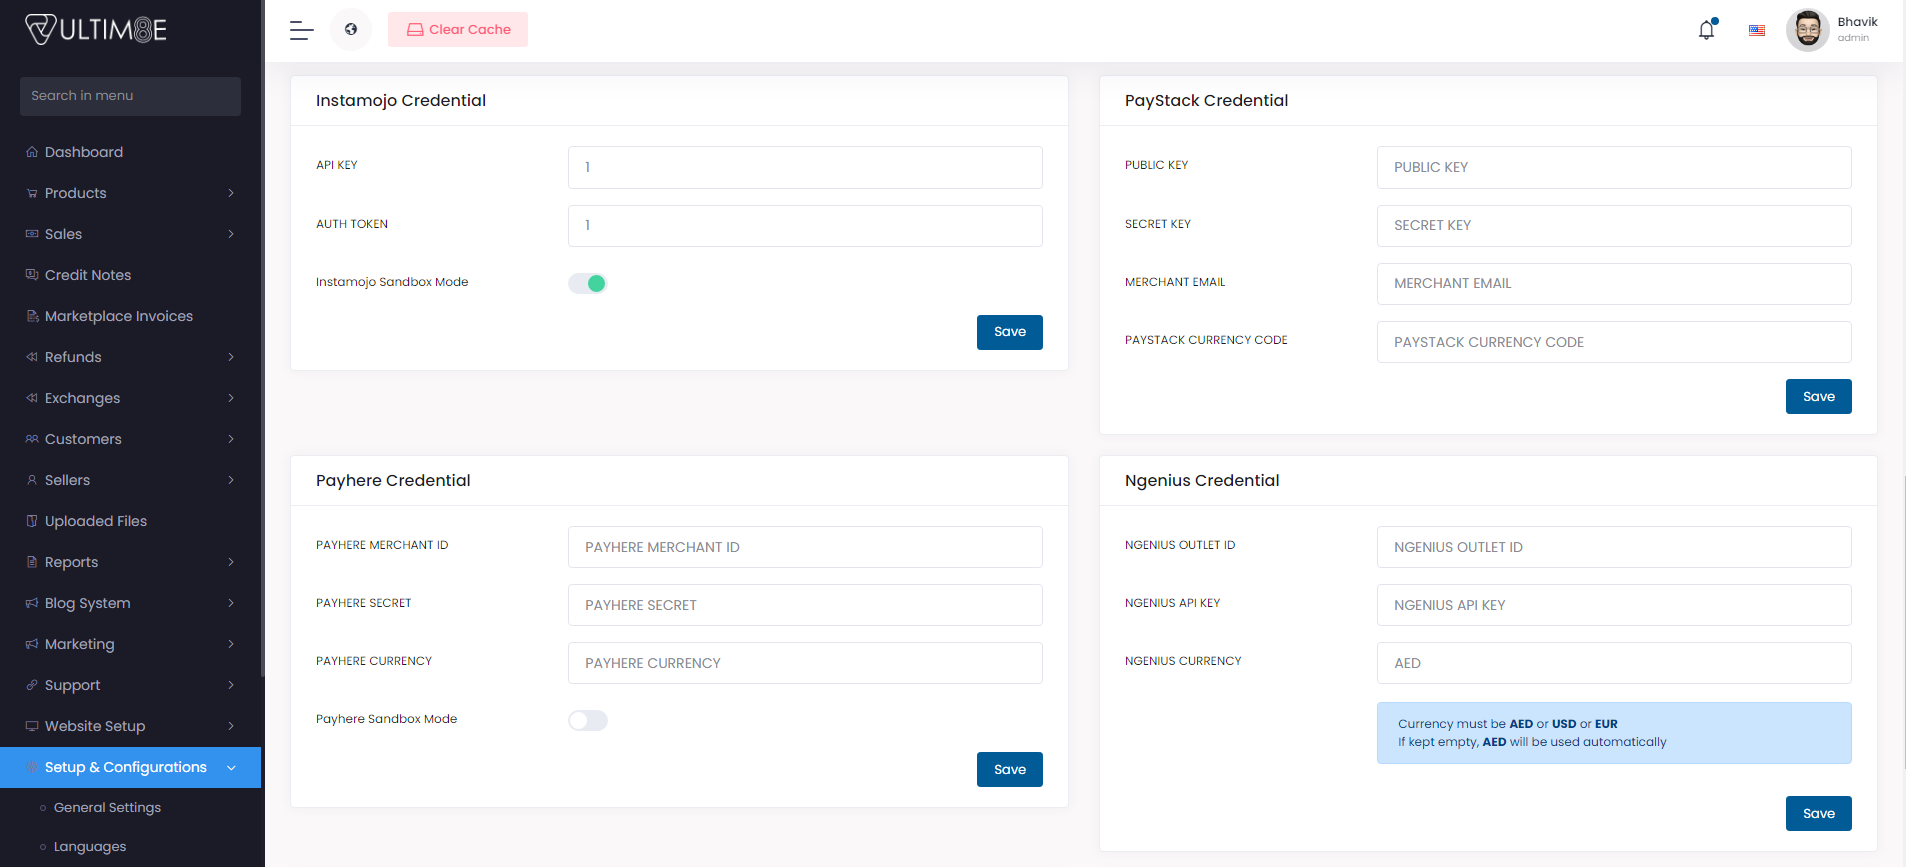This screenshot has height=867, width=1906.
Task: Click the Exchanges back-arrow icon
Action: pos(32,398)
